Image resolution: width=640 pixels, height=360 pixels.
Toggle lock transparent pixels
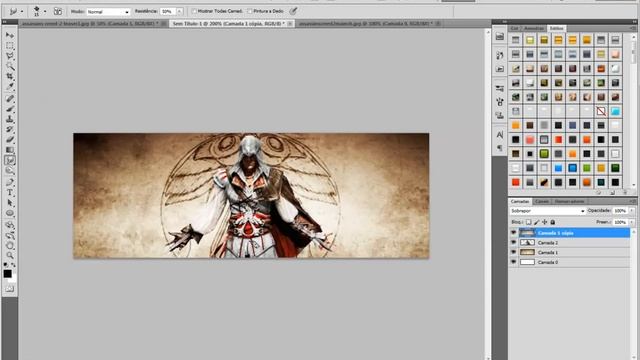coord(529,222)
